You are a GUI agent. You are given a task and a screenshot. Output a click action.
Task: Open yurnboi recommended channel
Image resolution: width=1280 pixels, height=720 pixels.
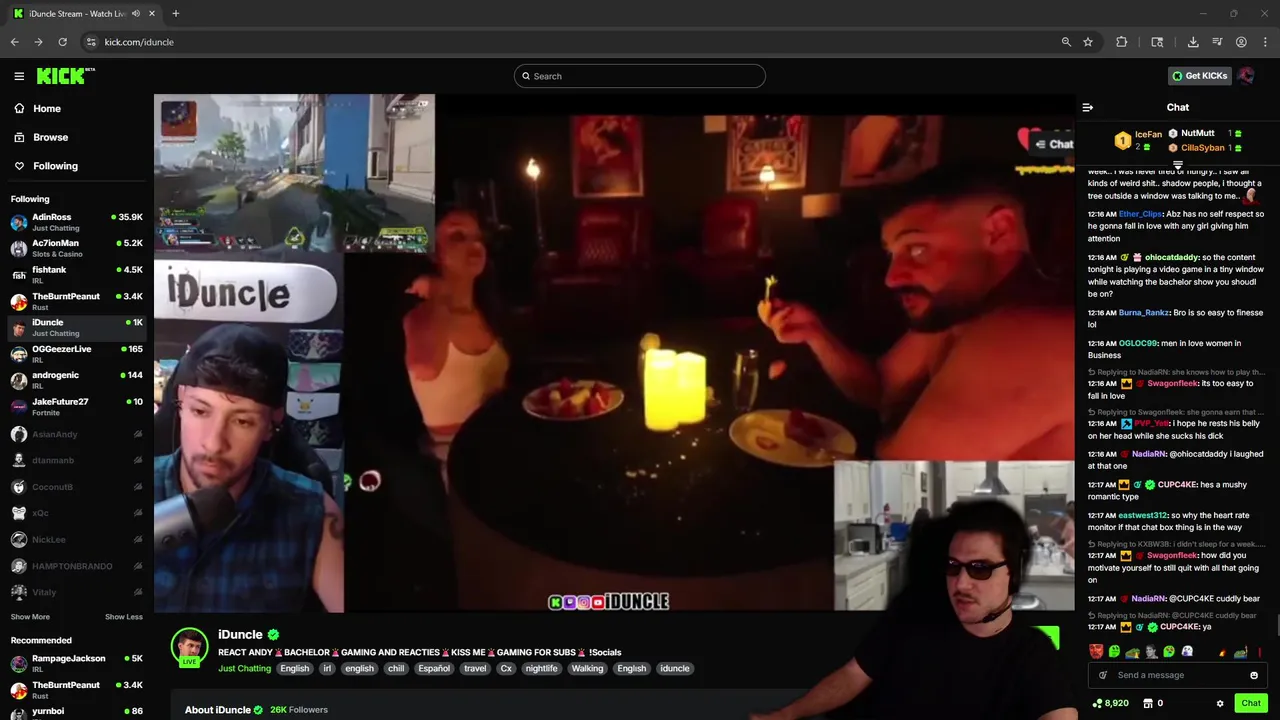(x=76, y=711)
